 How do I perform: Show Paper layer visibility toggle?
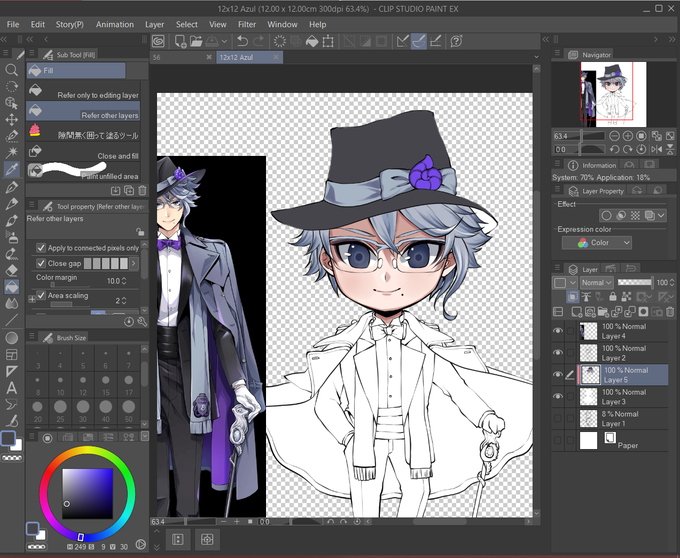click(558, 440)
